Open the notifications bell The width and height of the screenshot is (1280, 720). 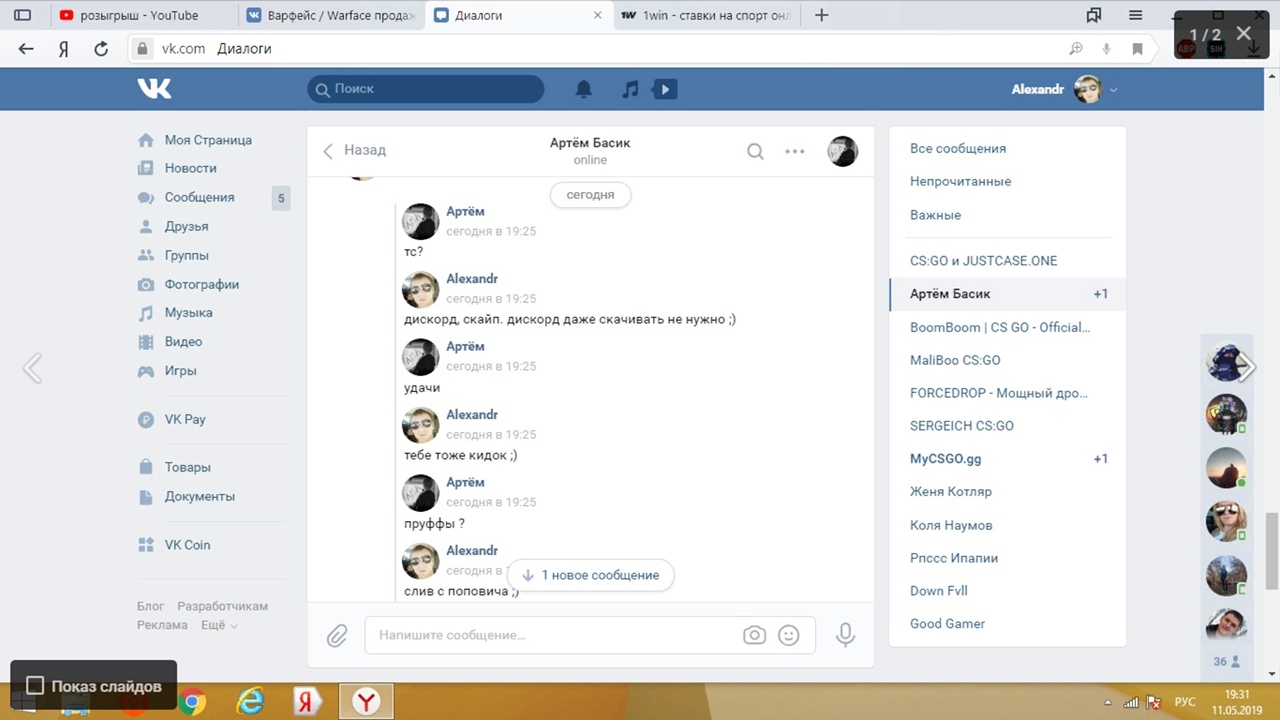coord(584,90)
